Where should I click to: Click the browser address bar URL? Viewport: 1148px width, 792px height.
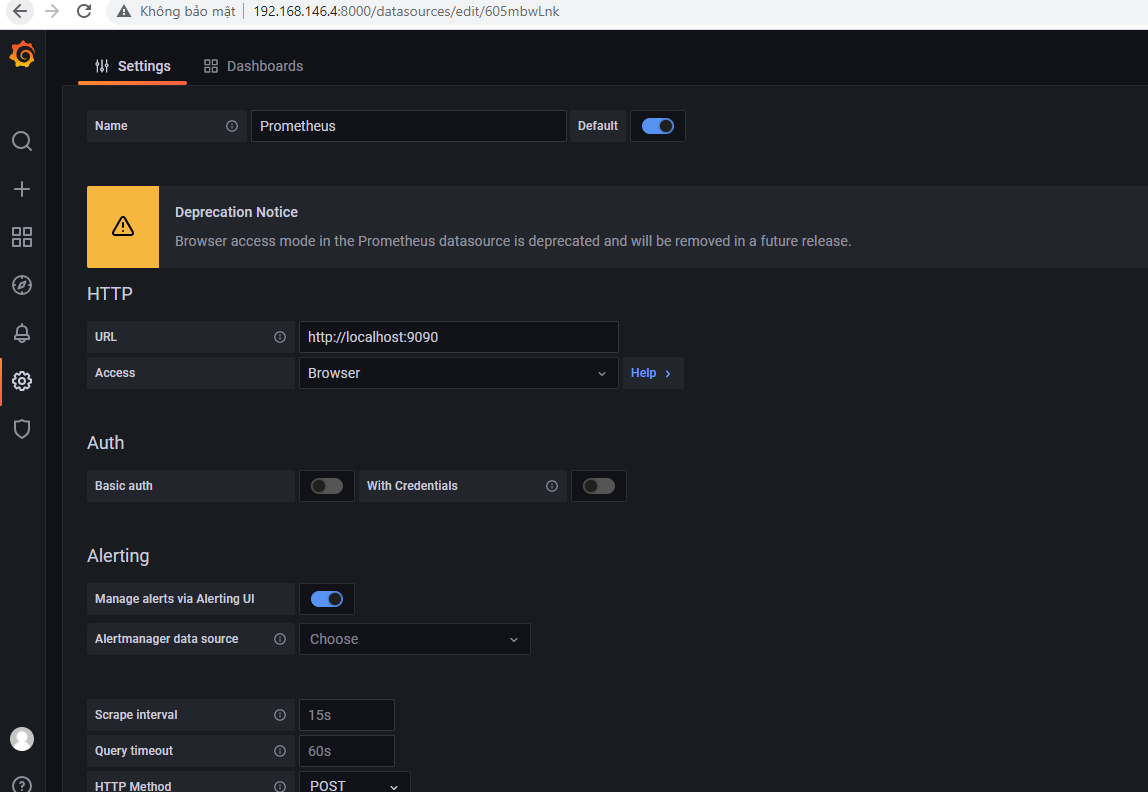[406, 11]
